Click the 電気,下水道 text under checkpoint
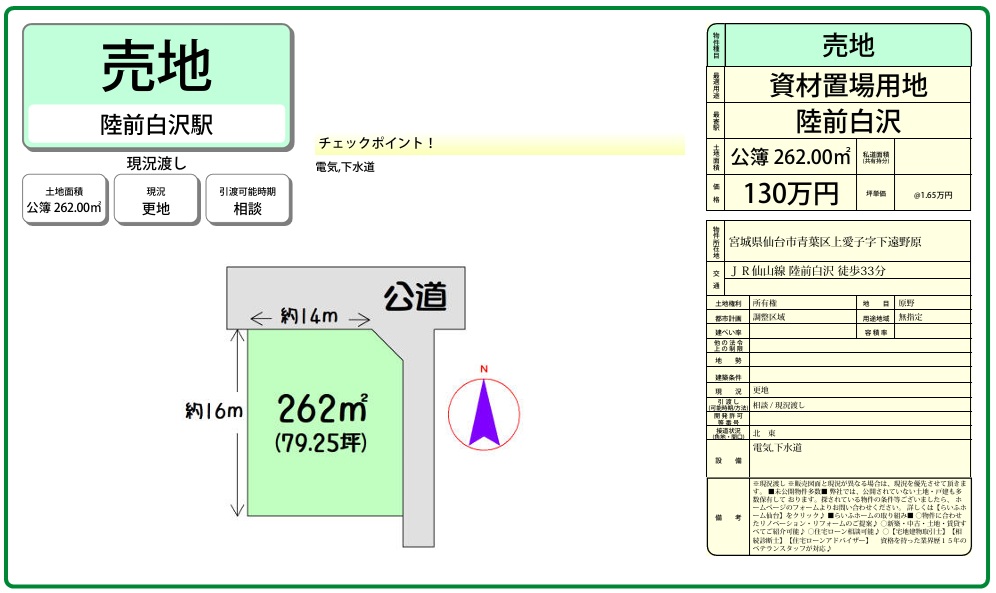This screenshot has height=593, width=996. [345, 167]
